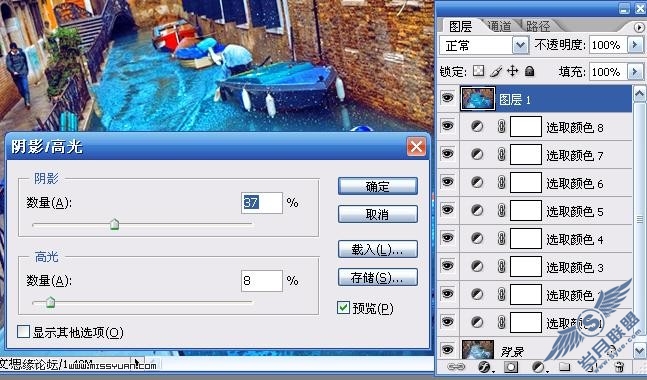Toggle visibility of 选取颜色 7 layer
The height and width of the screenshot is (380, 647).
[x=447, y=153]
